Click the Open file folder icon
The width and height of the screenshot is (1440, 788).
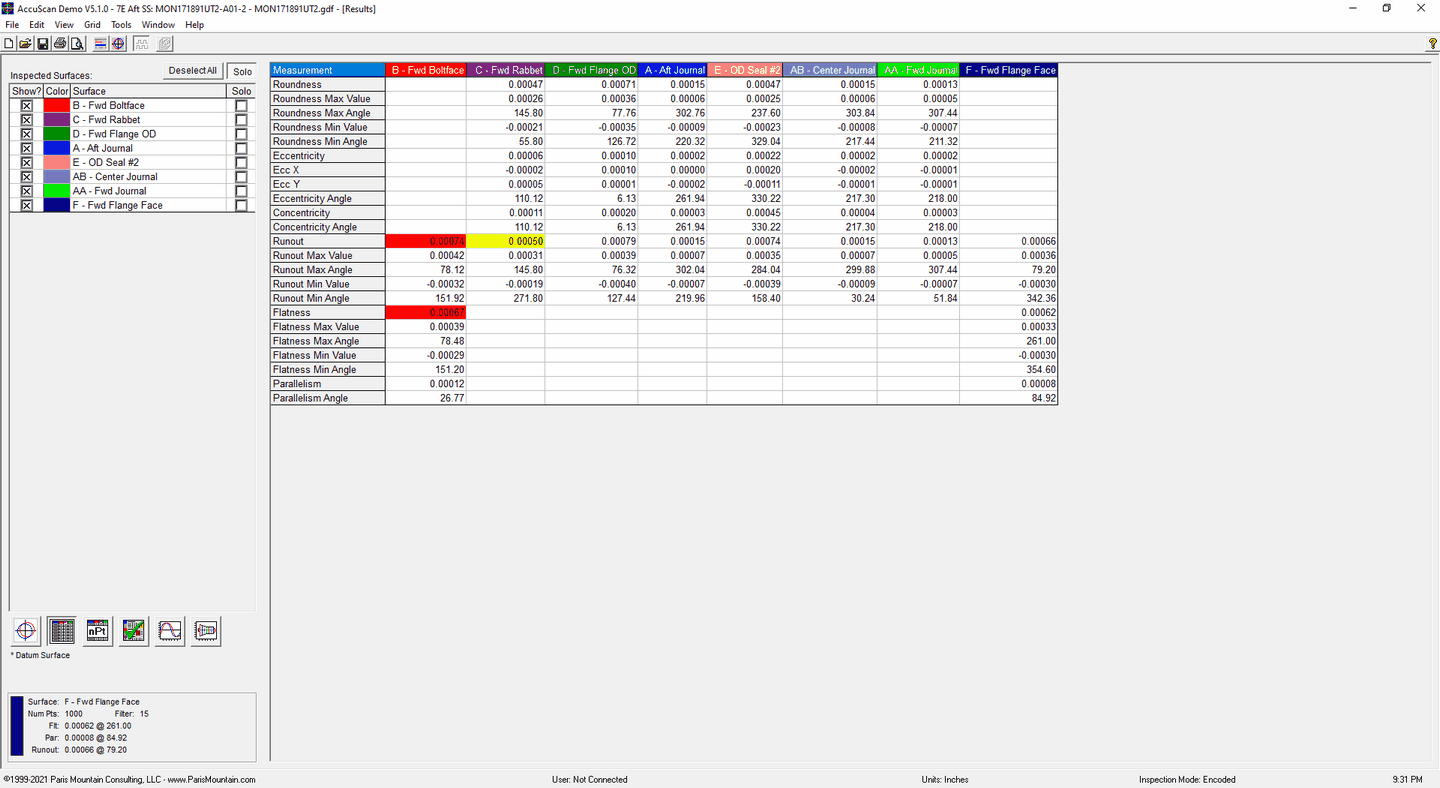point(26,43)
